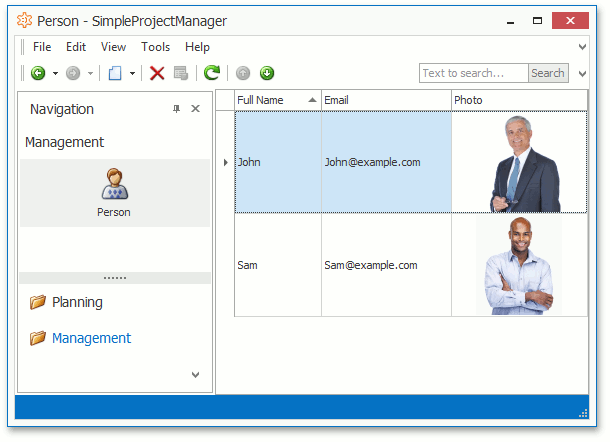The width and height of the screenshot is (610, 442).
Task: Click the green Back navigation arrow
Action: click(x=38, y=73)
